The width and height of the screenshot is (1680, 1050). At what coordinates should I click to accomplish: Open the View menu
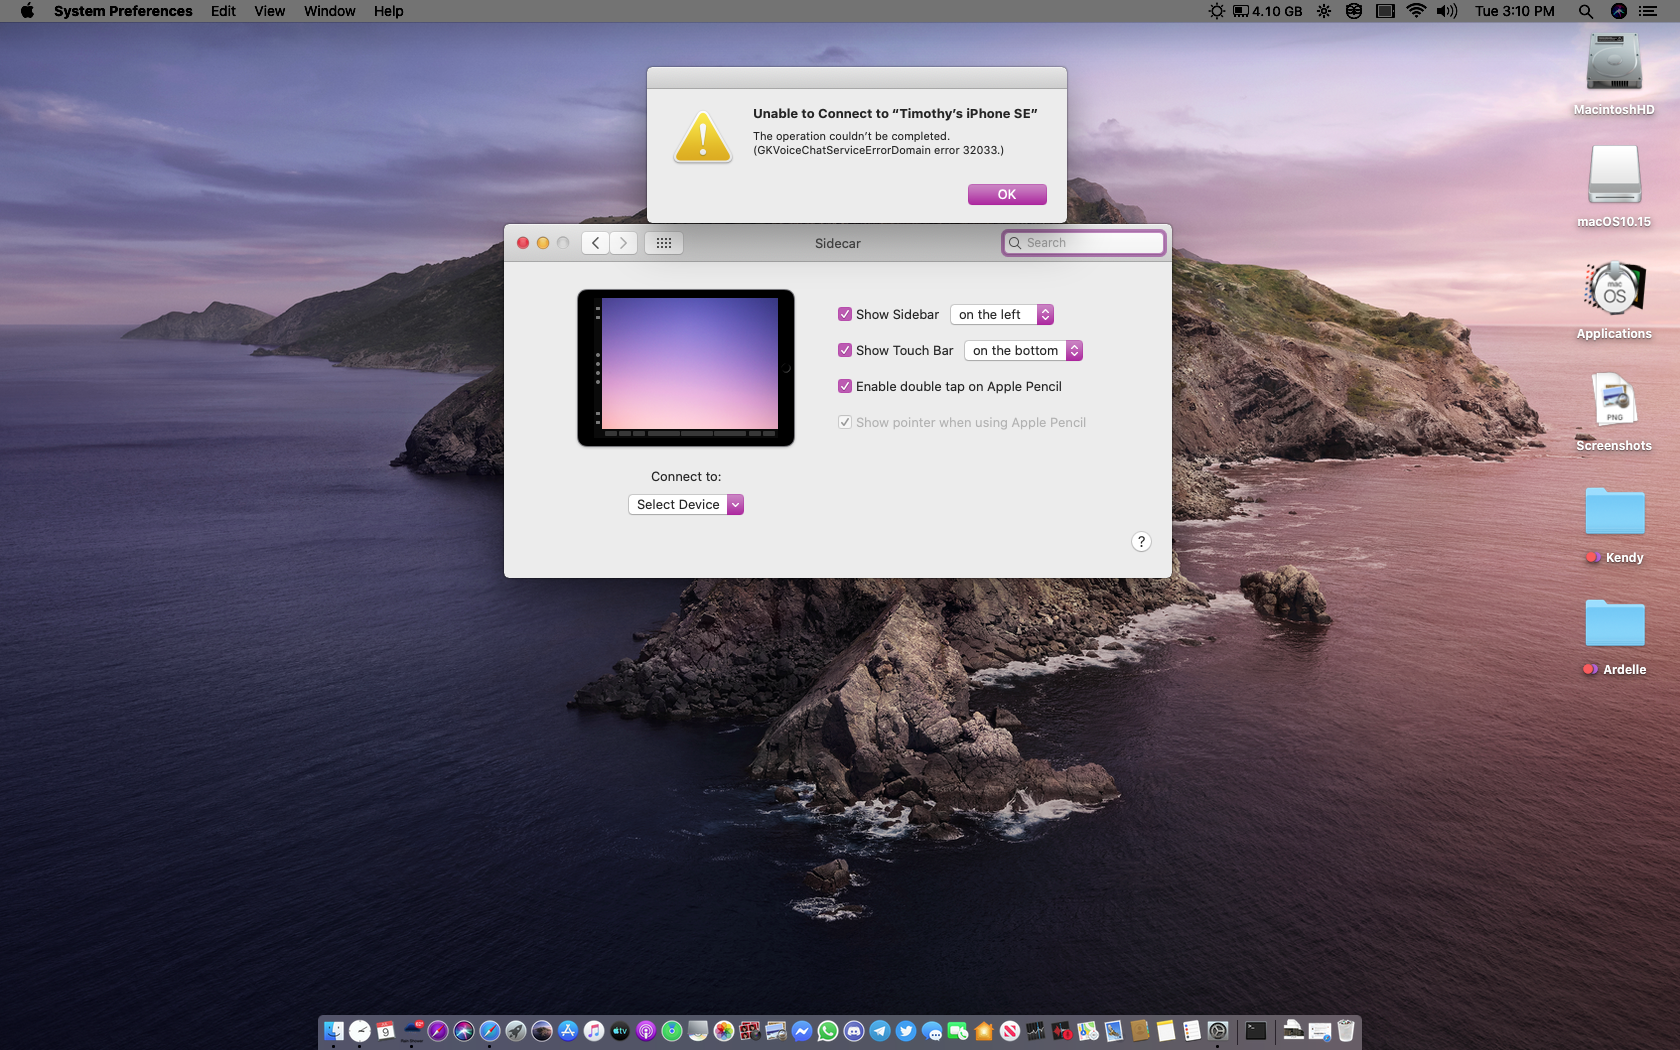click(x=270, y=11)
